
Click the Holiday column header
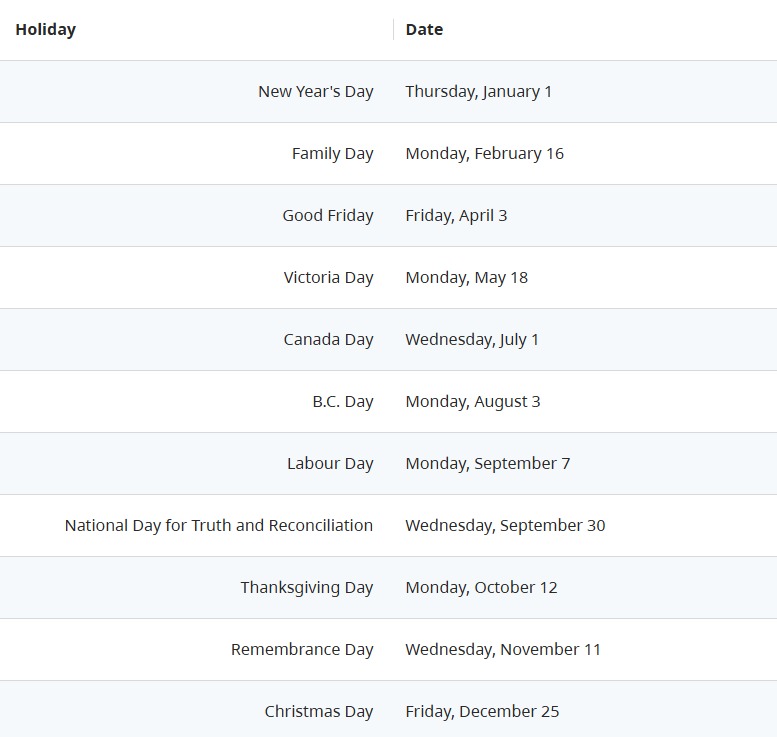click(x=46, y=30)
